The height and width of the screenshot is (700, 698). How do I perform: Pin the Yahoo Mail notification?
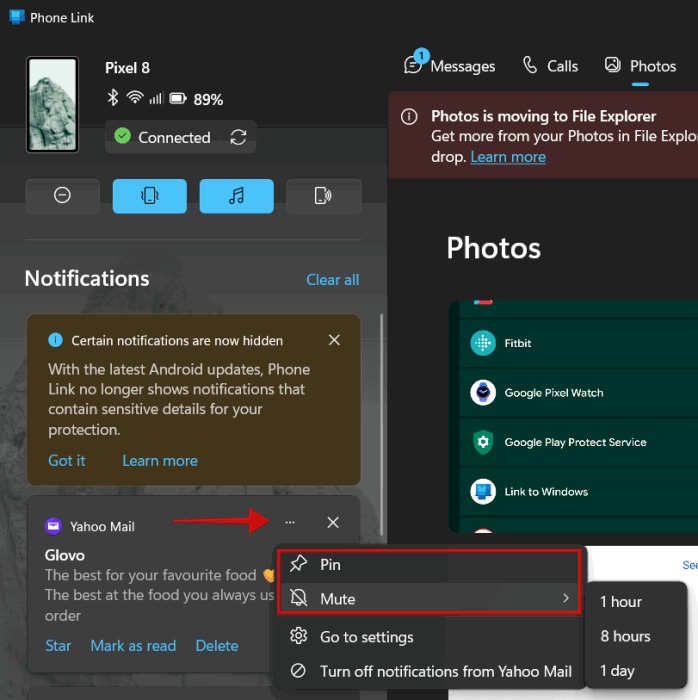[x=330, y=565]
